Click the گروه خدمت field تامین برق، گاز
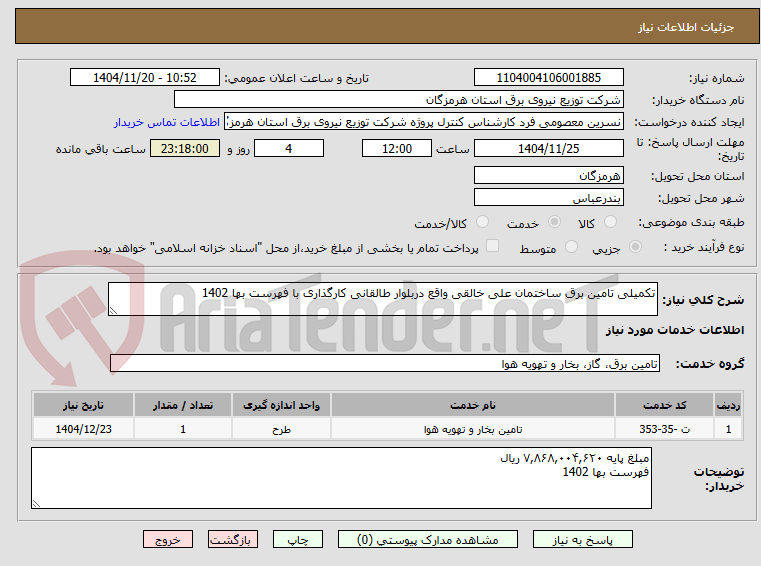The image size is (761, 566). (x=385, y=364)
